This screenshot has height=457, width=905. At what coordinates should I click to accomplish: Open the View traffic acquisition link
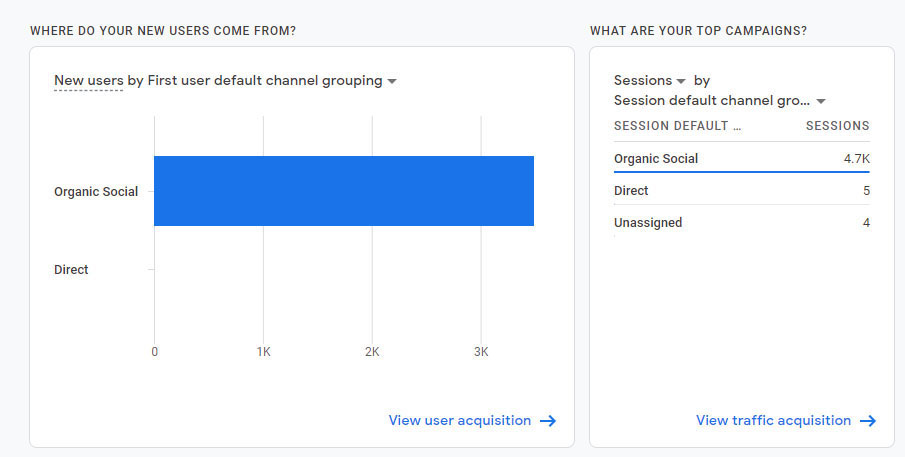click(773, 421)
